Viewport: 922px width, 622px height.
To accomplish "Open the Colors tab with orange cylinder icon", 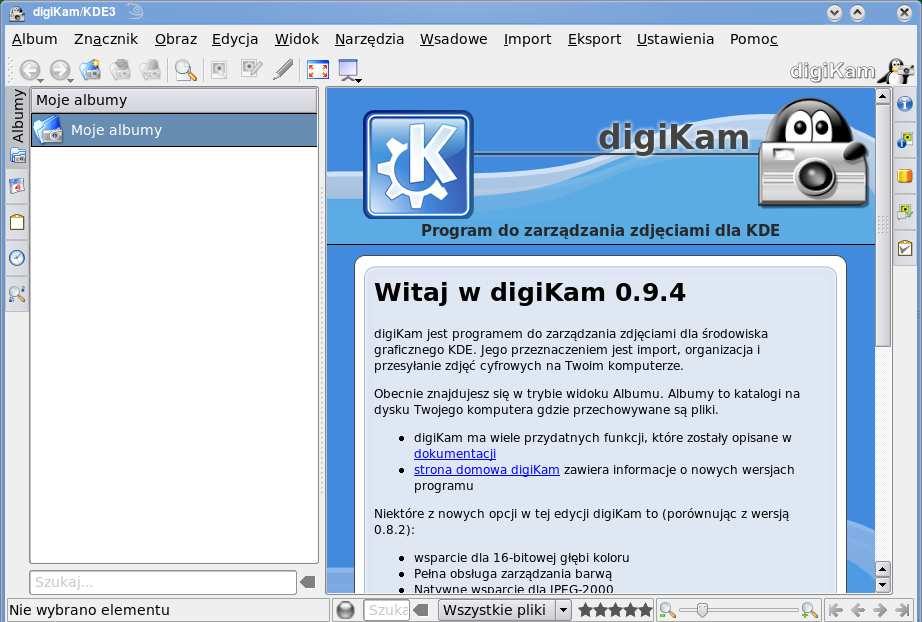I will pos(905,176).
